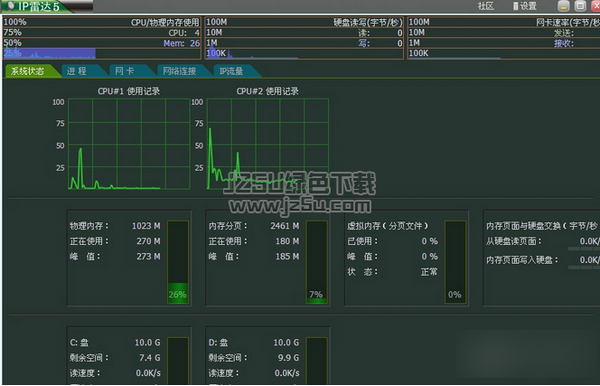
Task: Select C drive 剩余空间 value 7.4 G
Action: tap(150, 358)
